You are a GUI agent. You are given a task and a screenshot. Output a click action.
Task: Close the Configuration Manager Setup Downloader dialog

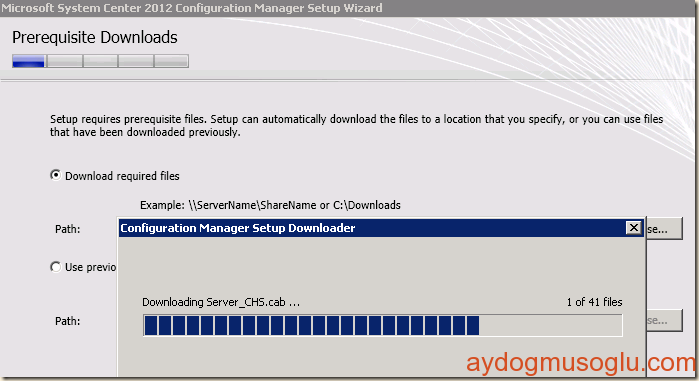[633, 228]
